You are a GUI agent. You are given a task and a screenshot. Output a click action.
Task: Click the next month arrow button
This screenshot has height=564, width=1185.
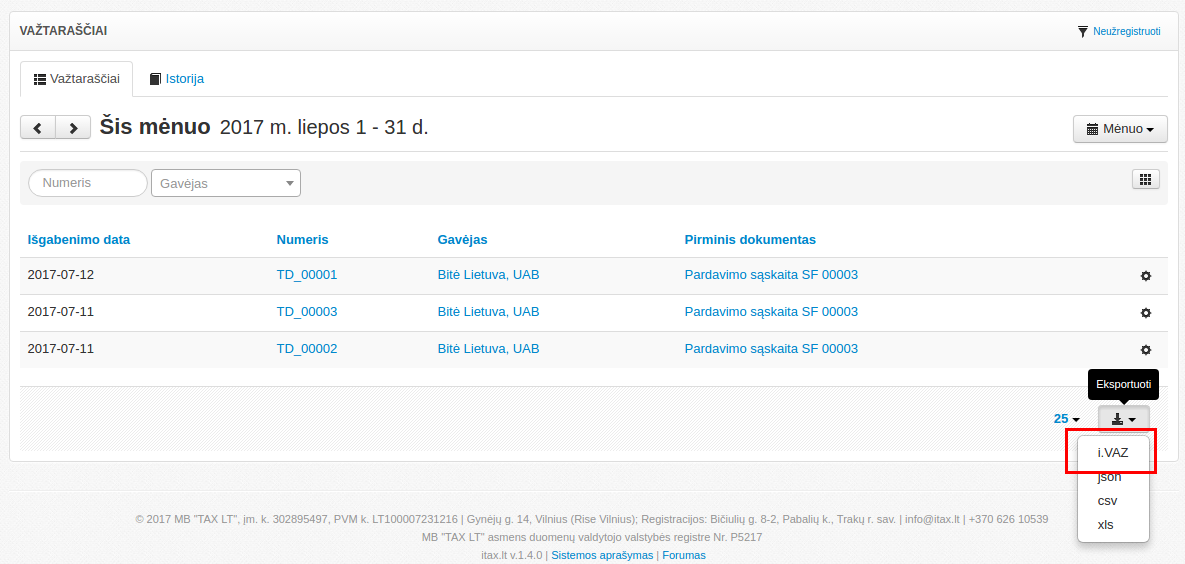tap(72, 128)
